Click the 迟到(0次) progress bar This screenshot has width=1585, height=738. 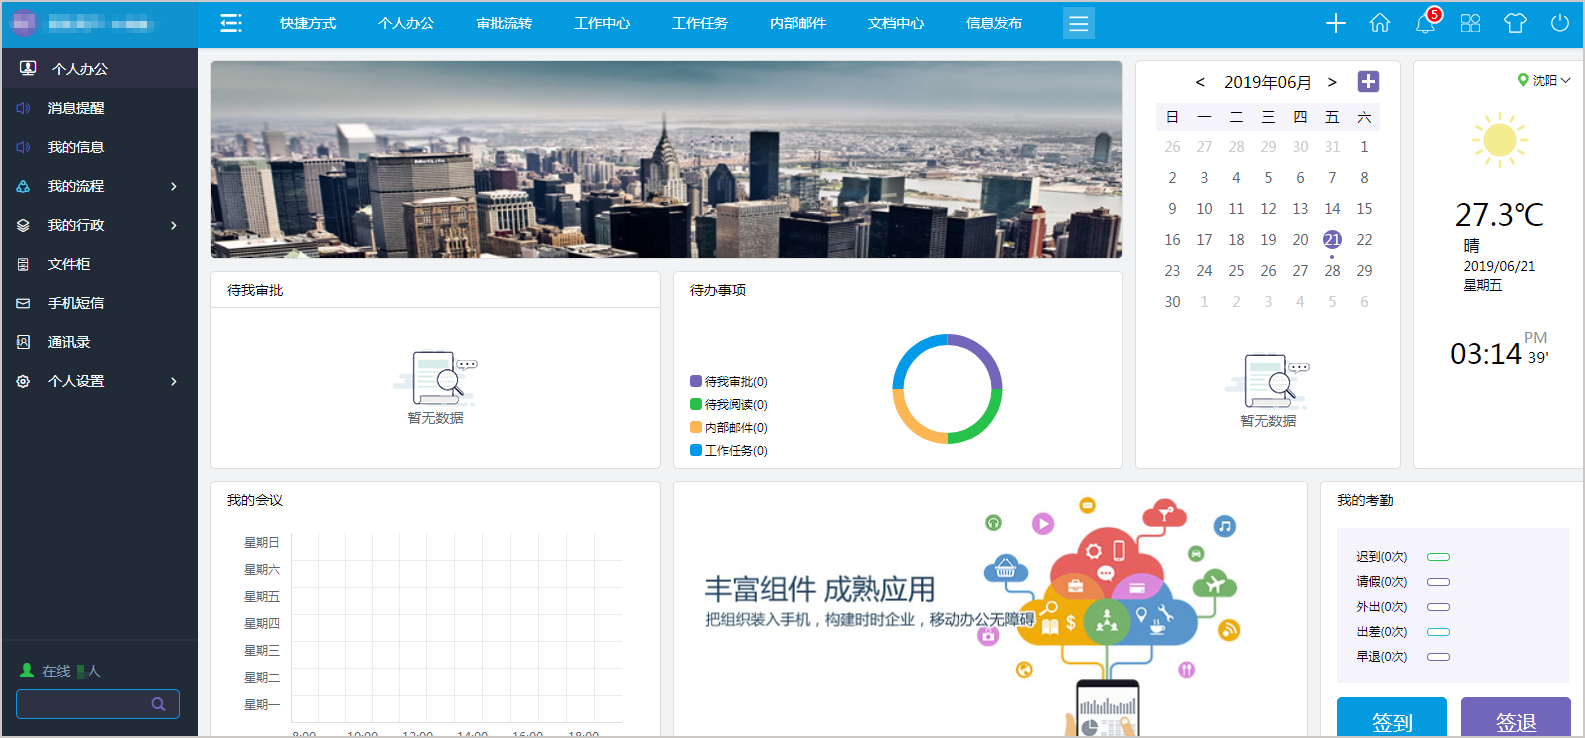tap(1438, 557)
